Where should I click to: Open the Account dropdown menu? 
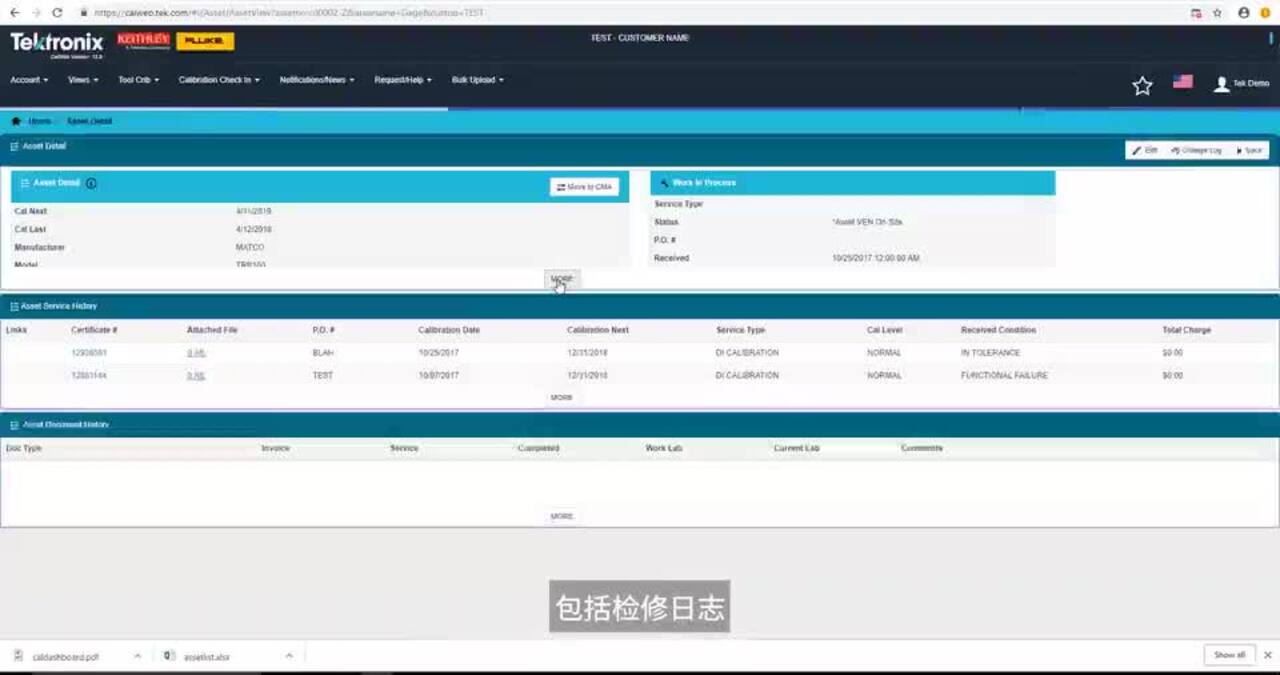(x=29, y=80)
